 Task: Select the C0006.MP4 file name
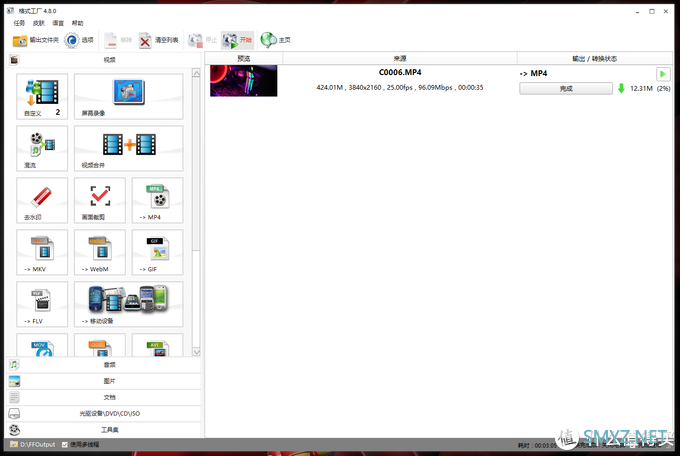[x=400, y=72]
